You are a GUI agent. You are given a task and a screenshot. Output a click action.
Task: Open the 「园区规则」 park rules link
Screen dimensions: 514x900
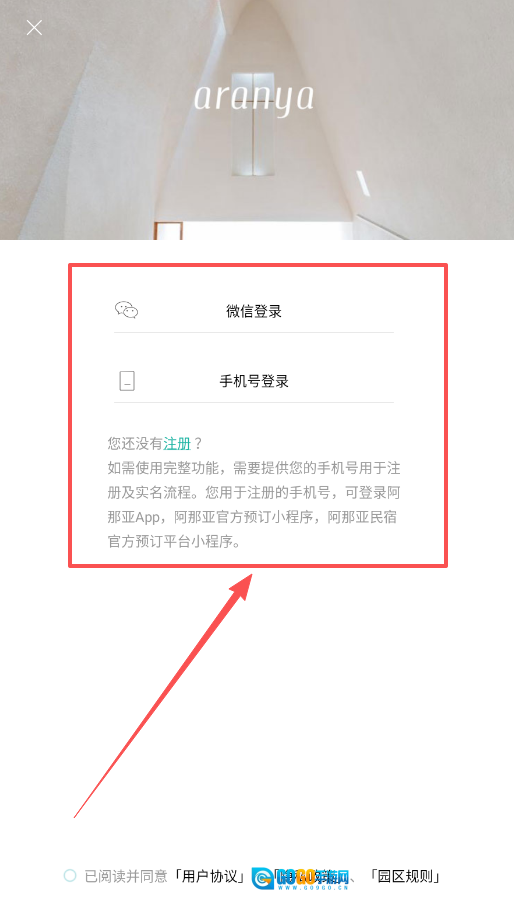click(406, 876)
